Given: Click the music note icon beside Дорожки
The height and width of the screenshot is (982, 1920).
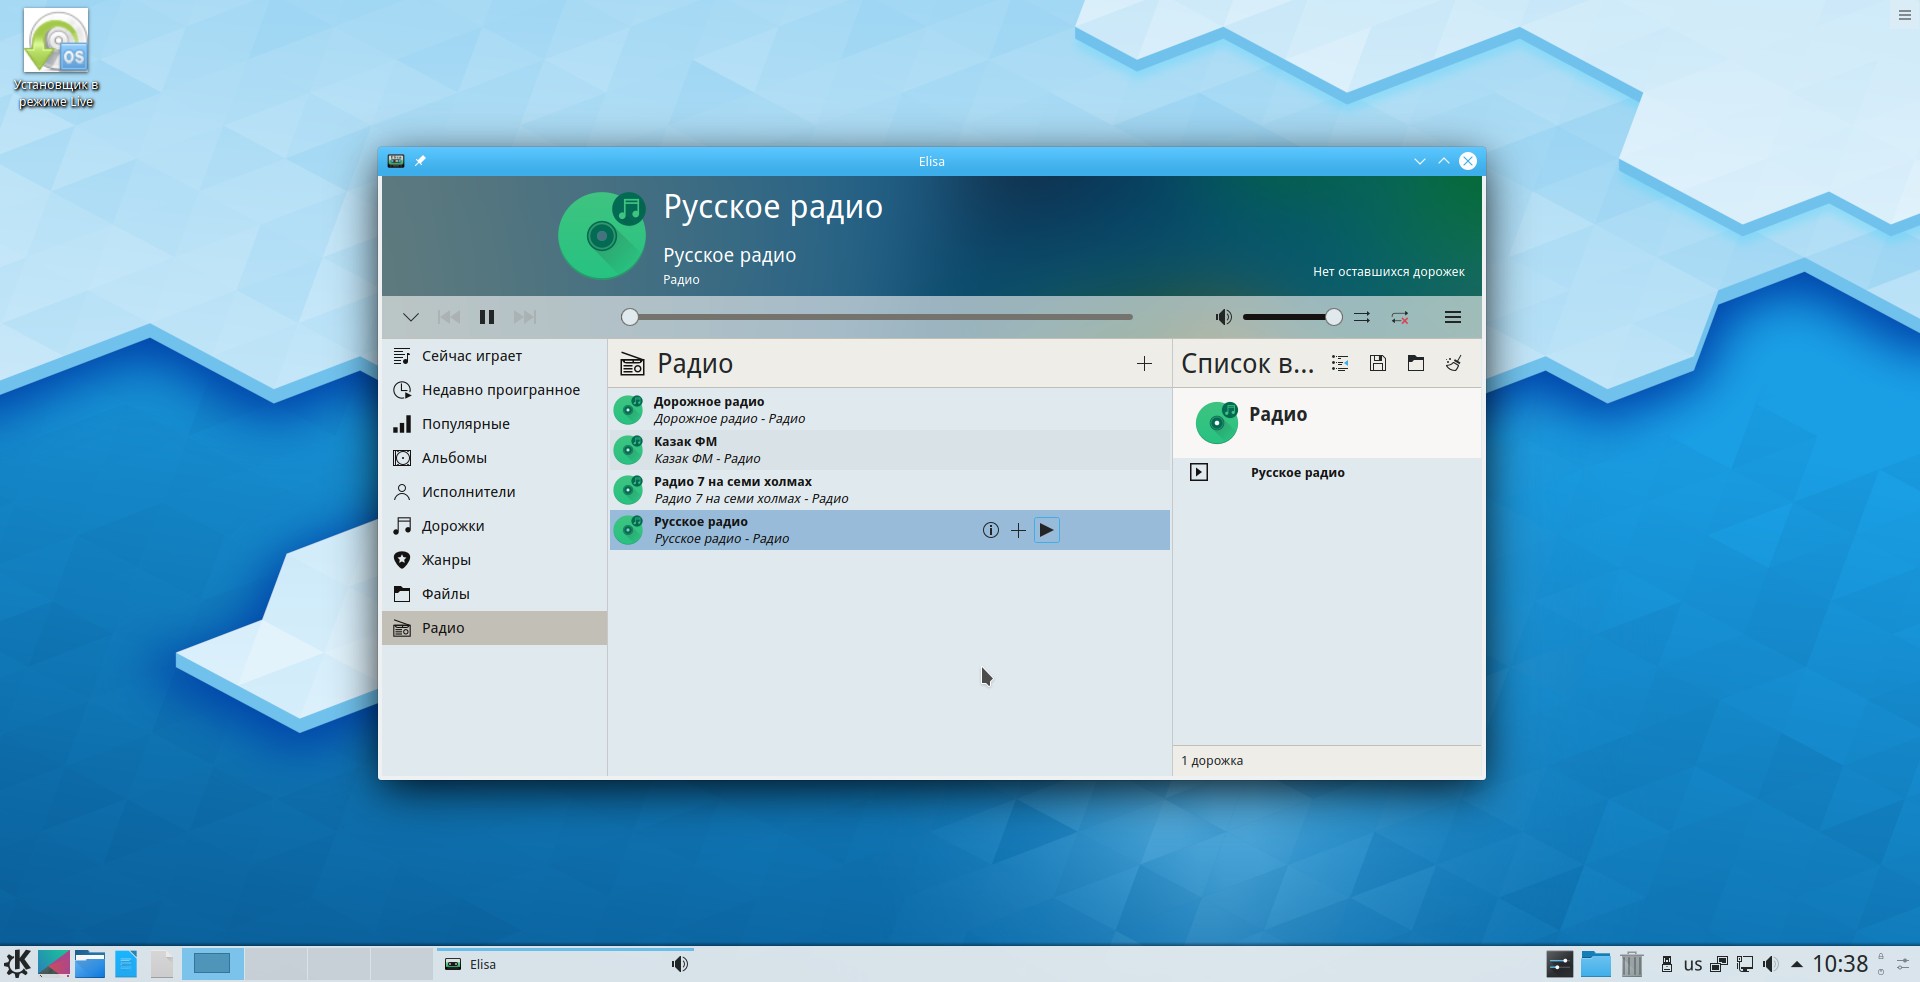Looking at the screenshot, I should pos(402,526).
